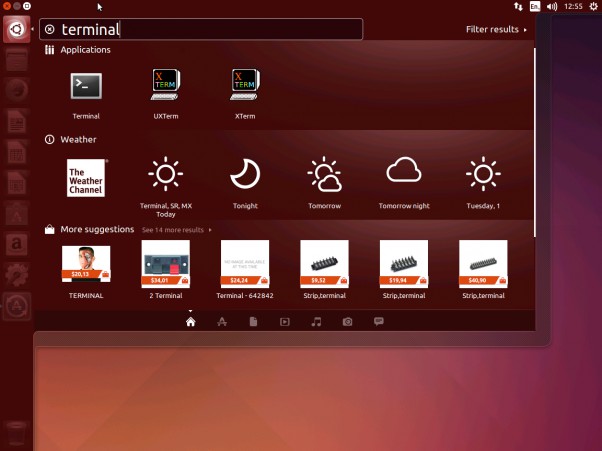Select the Tomorrow night cloud forecast
602x451 pixels.
click(x=404, y=170)
